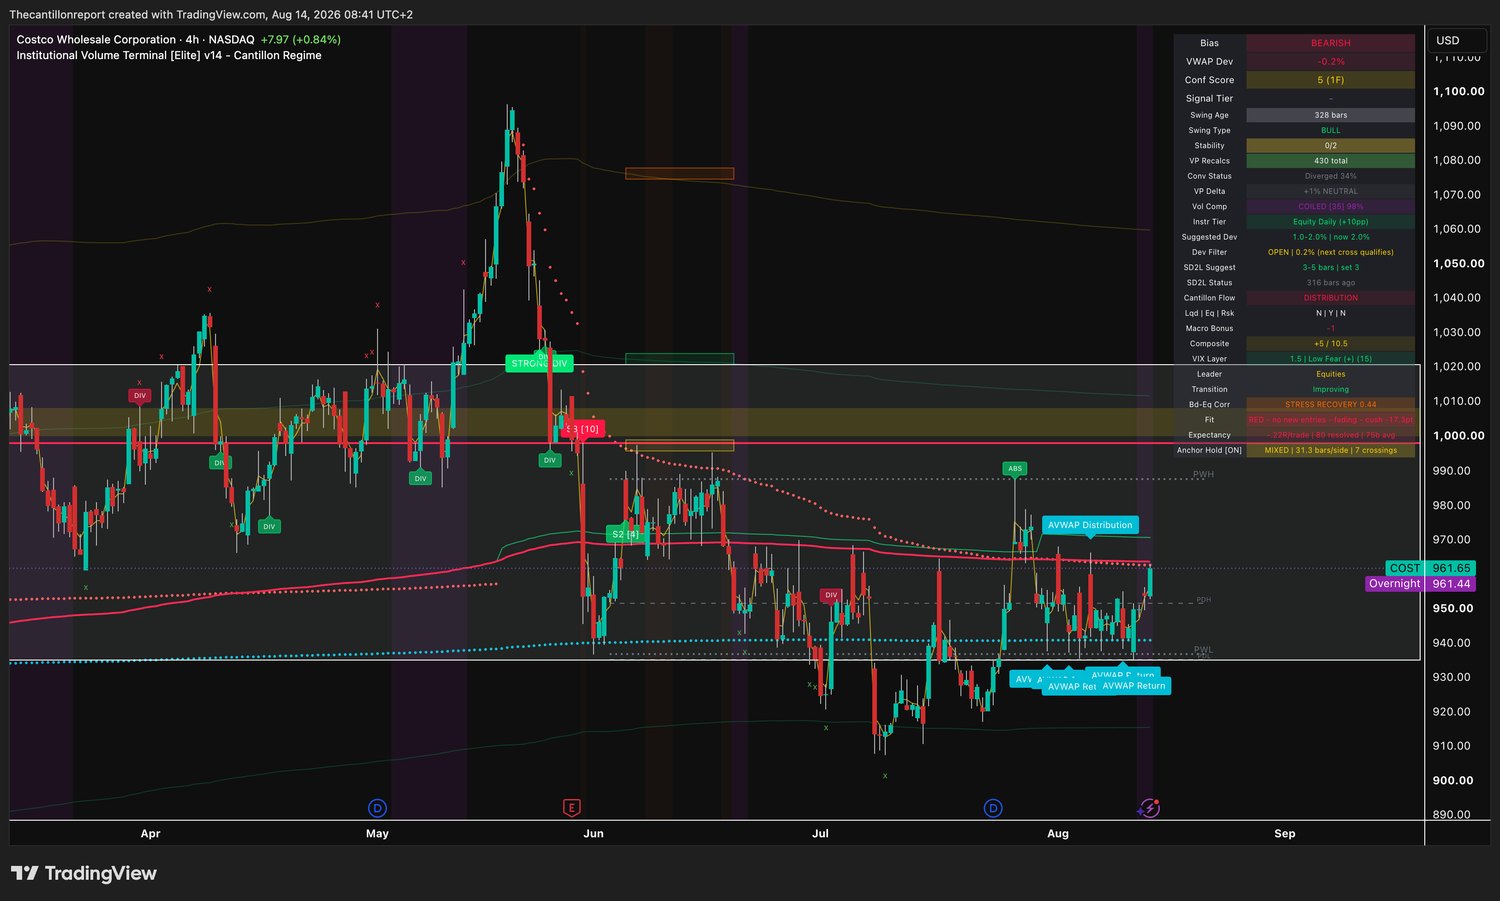Click the BEARISH bias cell
The height and width of the screenshot is (901, 1500).
tap(1330, 43)
